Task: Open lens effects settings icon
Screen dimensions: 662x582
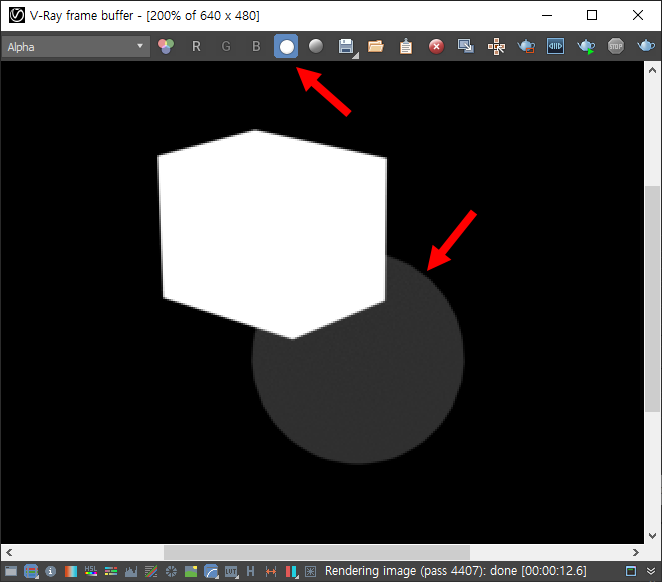Action: (x=310, y=571)
